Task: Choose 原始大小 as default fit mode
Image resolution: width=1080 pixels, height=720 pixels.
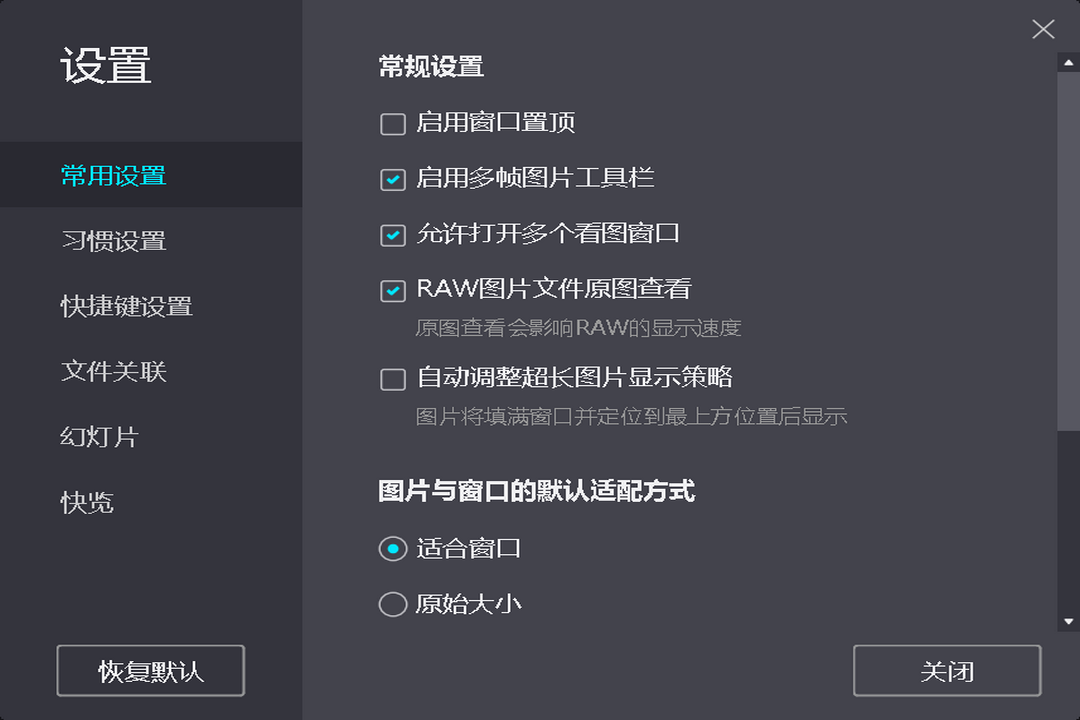Action: (392, 604)
